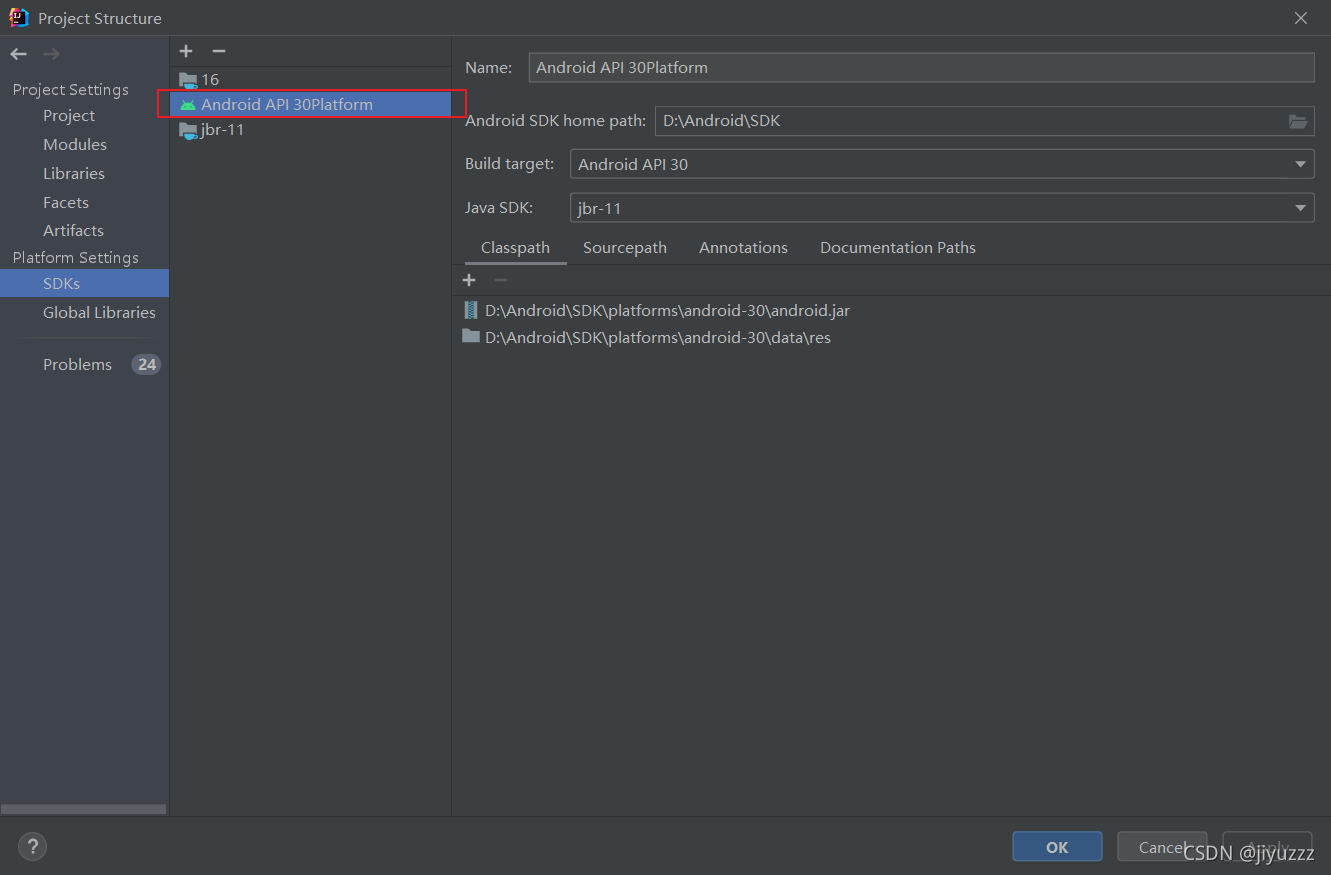Edit the SDK Name field
The height and width of the screenshot is (875, 1331).
pos(921,67)
